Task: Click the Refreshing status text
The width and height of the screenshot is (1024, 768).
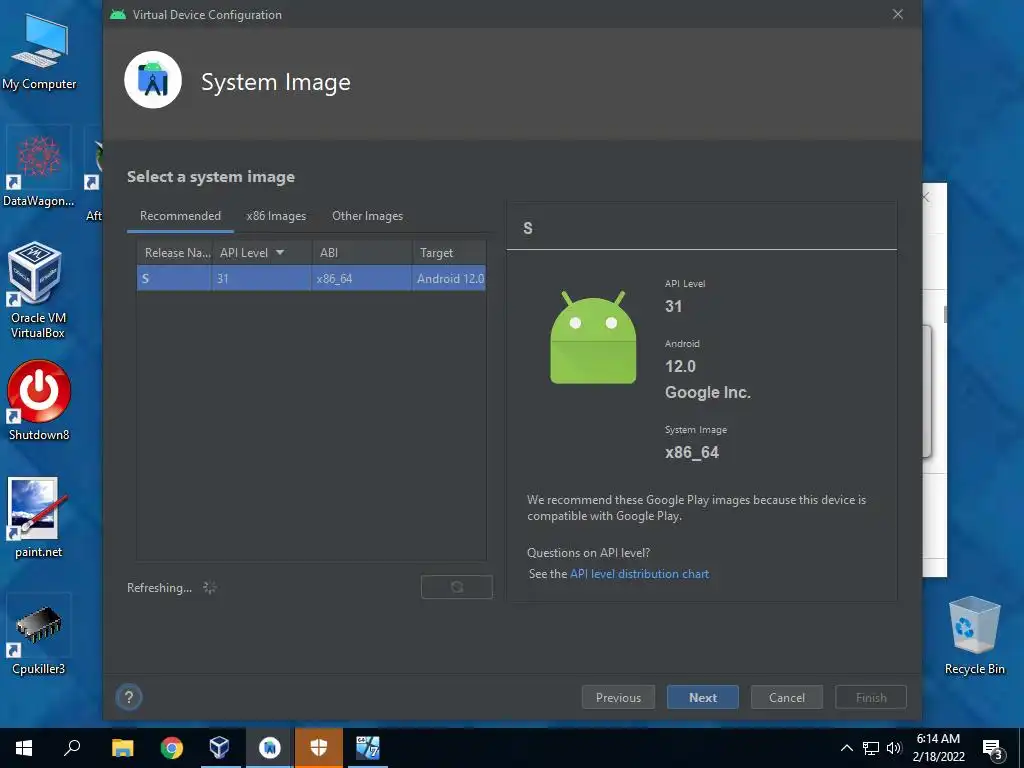Action: click(x=159, y=588)
